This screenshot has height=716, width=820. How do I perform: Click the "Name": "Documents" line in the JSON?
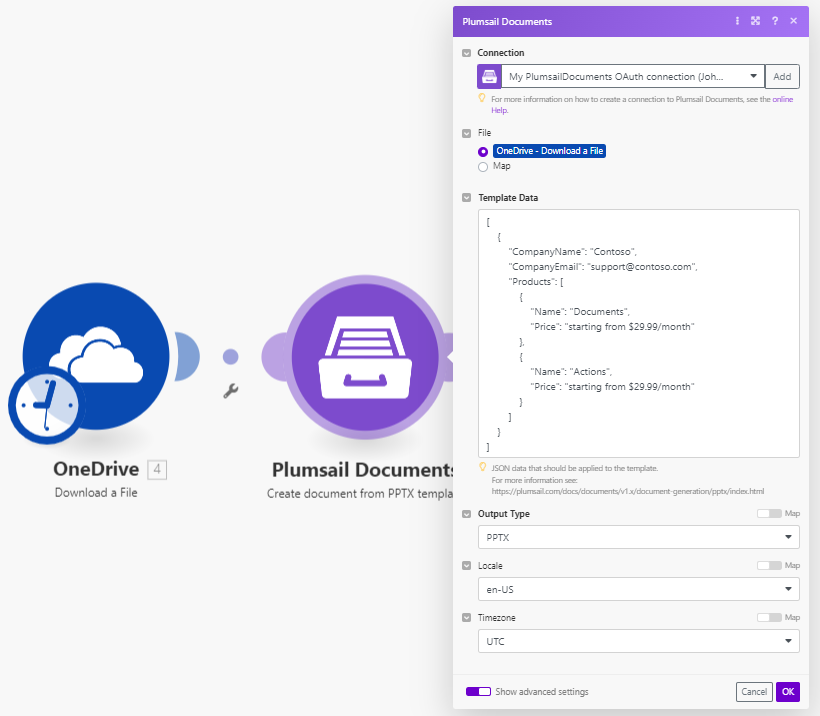[579, 312]
